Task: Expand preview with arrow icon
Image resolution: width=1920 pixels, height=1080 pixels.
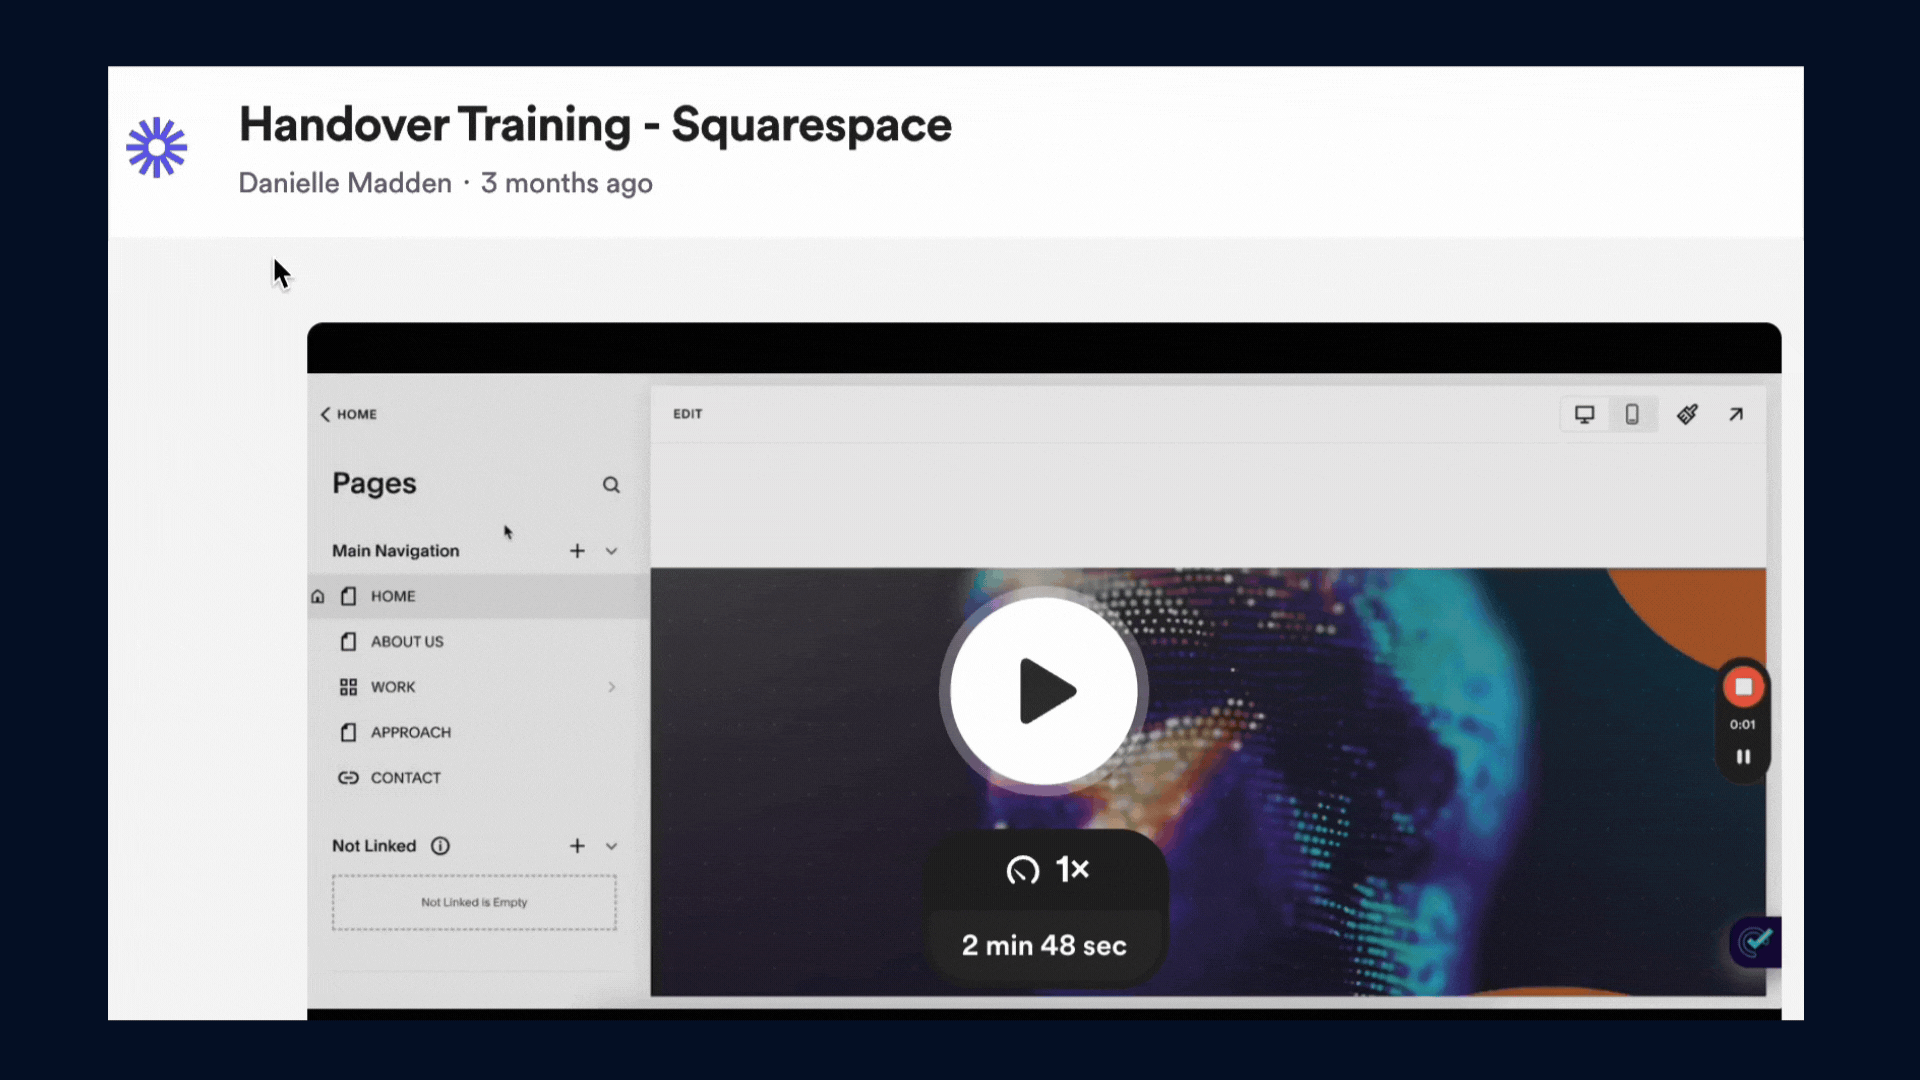Action: [x=1736, y=414]
